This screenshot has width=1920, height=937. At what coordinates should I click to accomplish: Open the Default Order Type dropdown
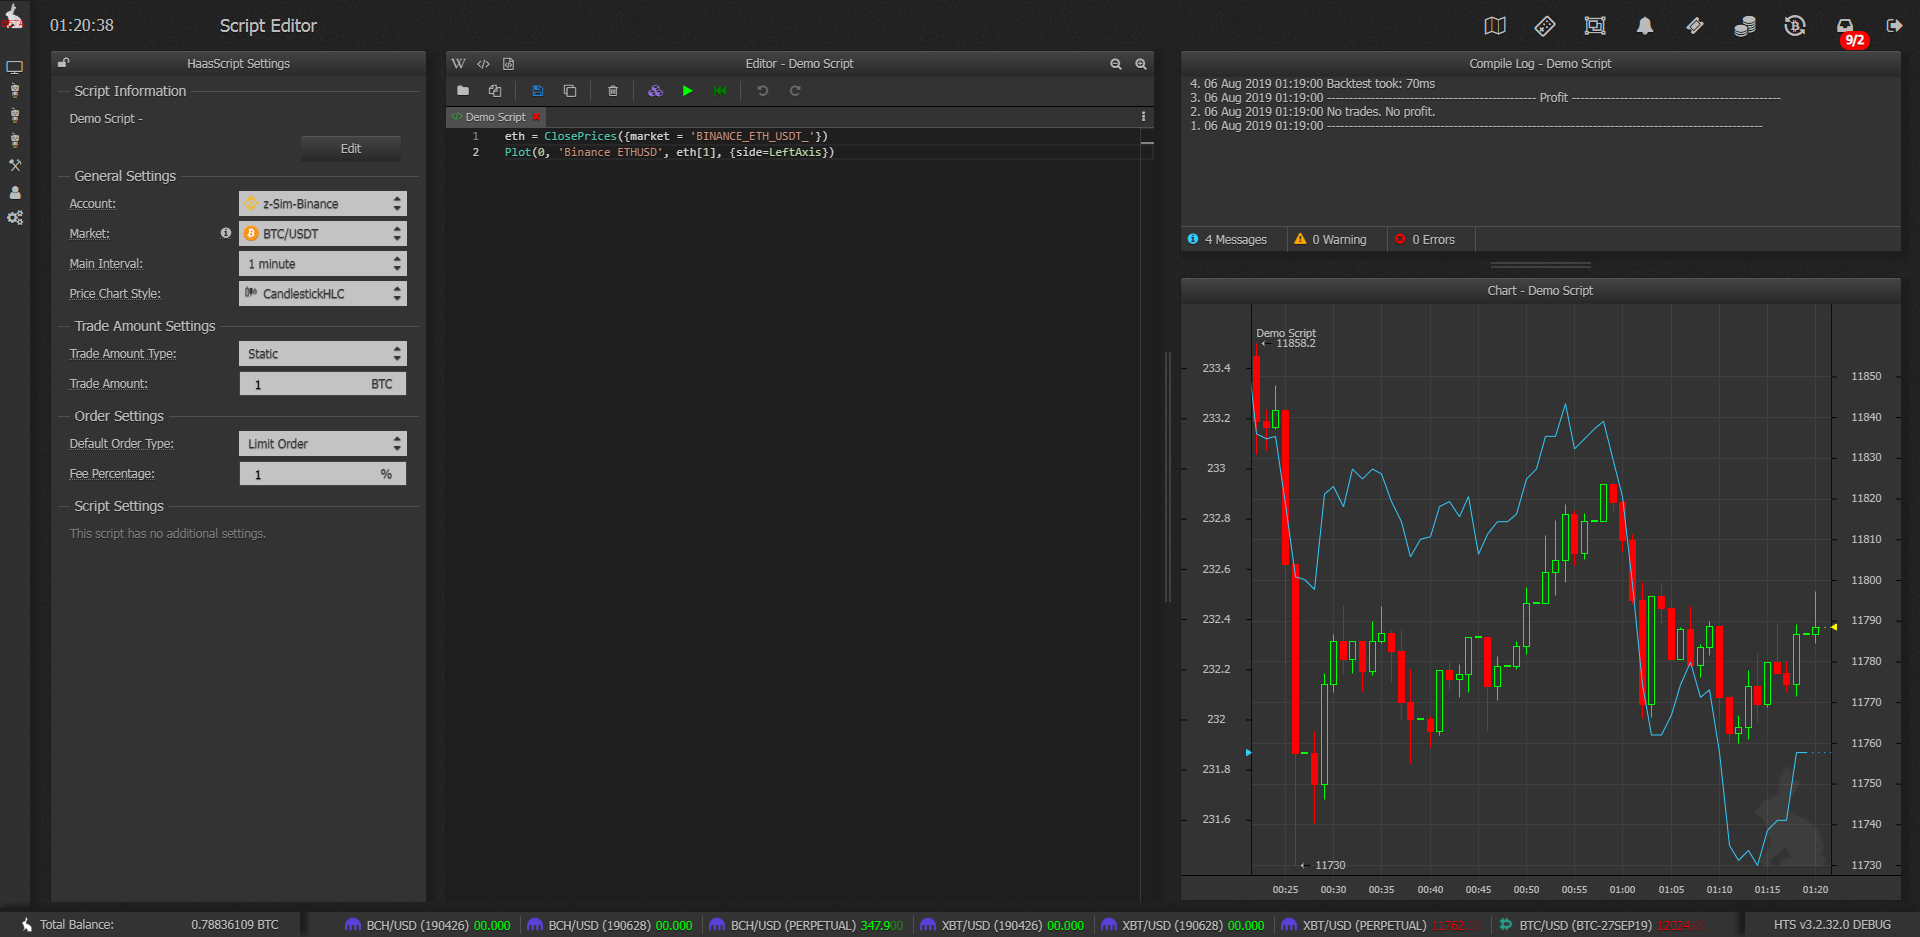coord(323,444)
